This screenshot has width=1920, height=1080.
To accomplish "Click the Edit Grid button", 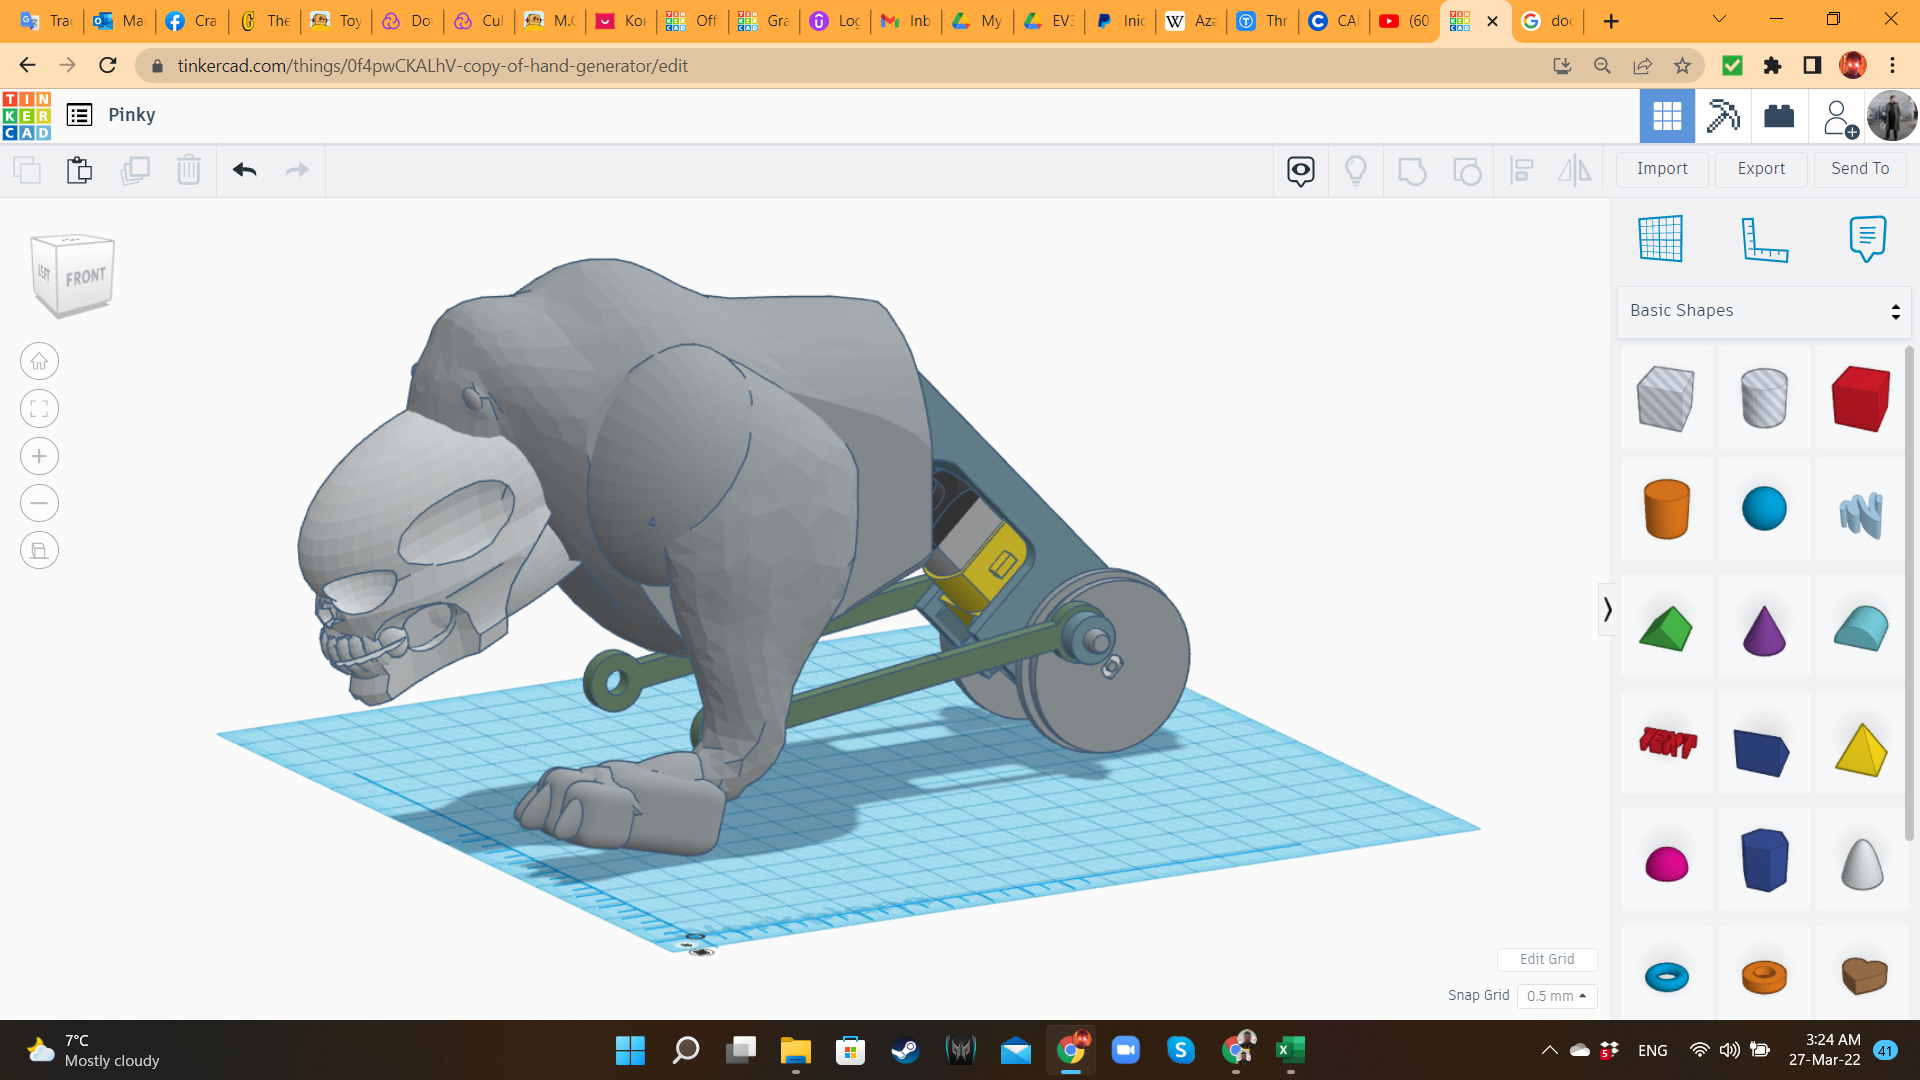I will click(x=1546, y=959).
